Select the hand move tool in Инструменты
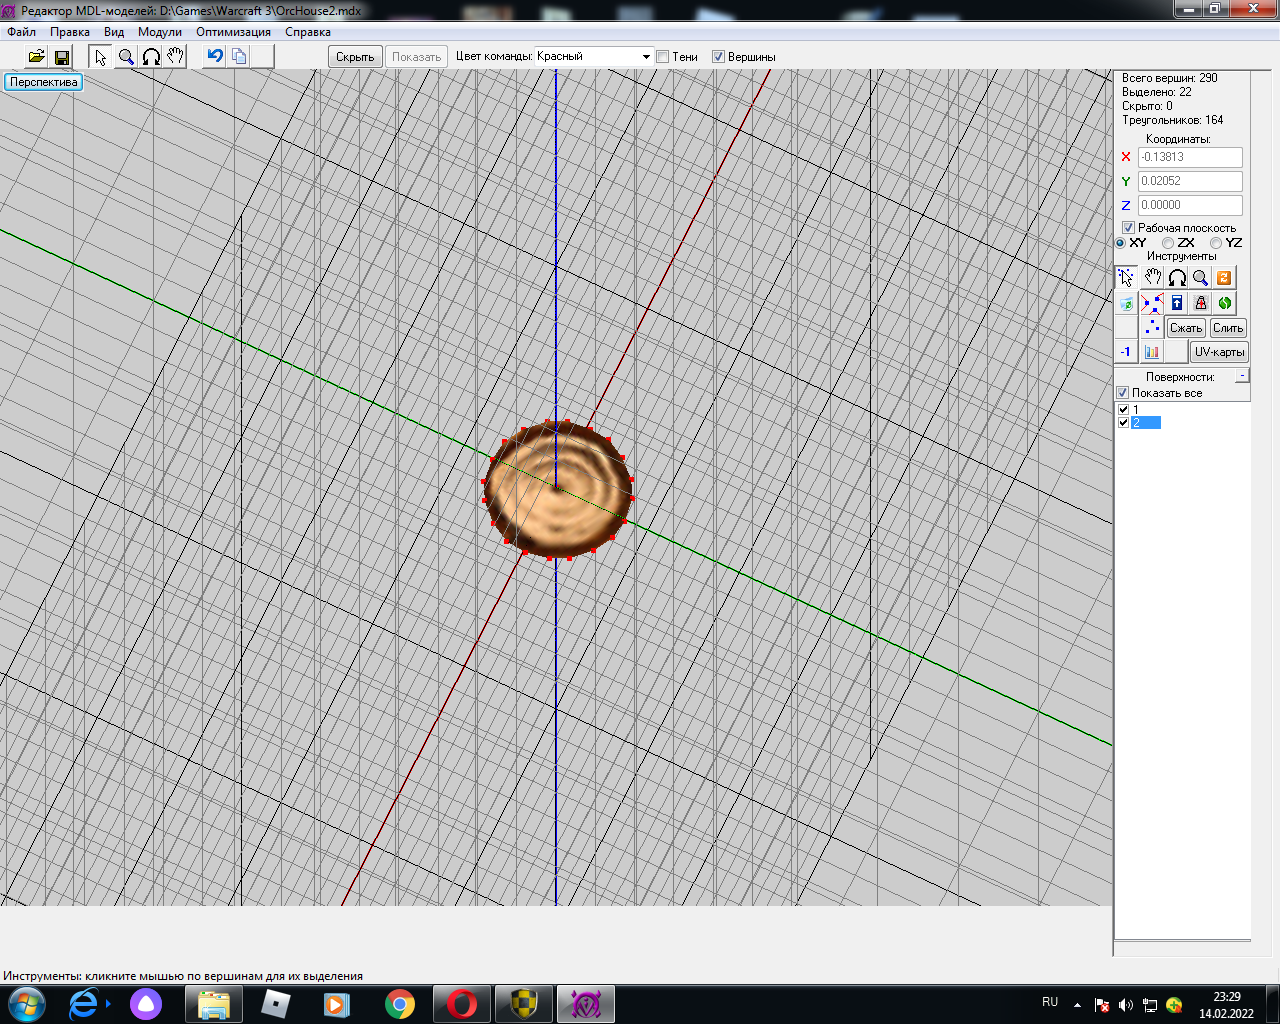The image size is (1283, 1025). click(1153, 278)
